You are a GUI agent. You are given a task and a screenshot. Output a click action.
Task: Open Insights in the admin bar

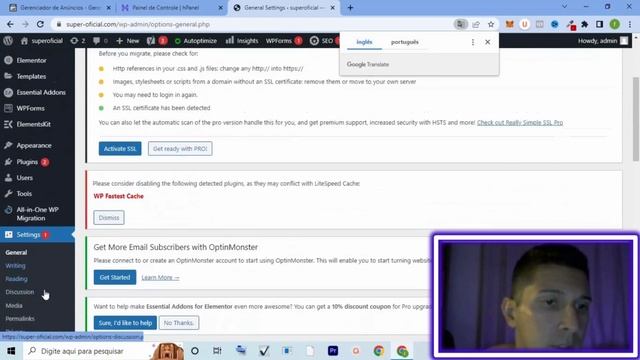coord(242,41)
